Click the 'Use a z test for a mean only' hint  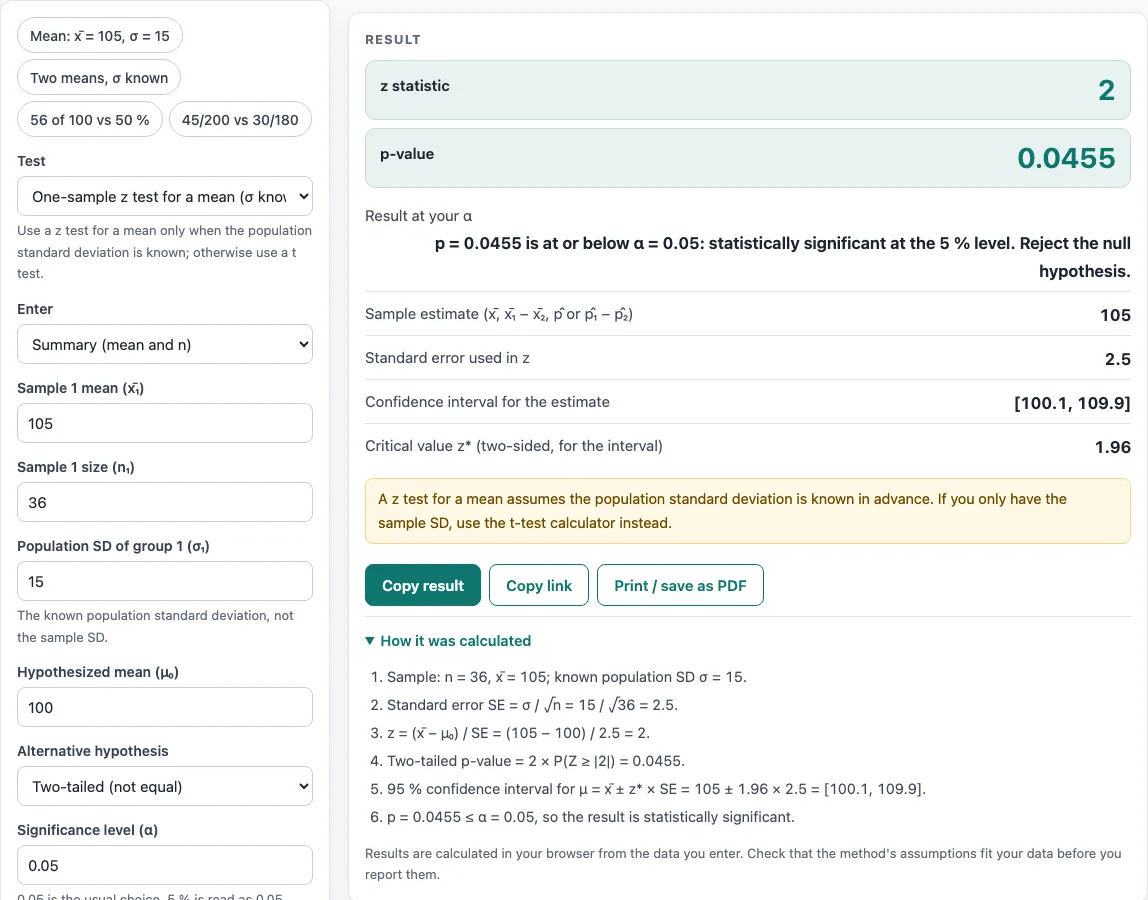click(165, 252)
